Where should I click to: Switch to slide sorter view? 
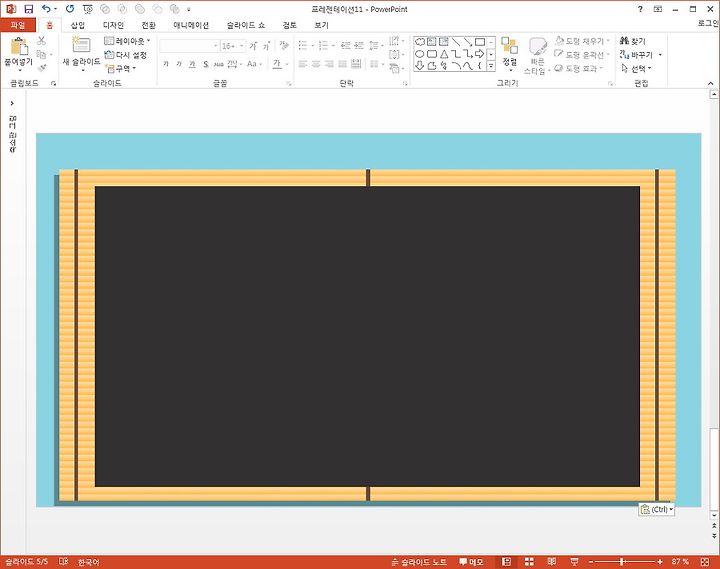click(x=529, y=562)
